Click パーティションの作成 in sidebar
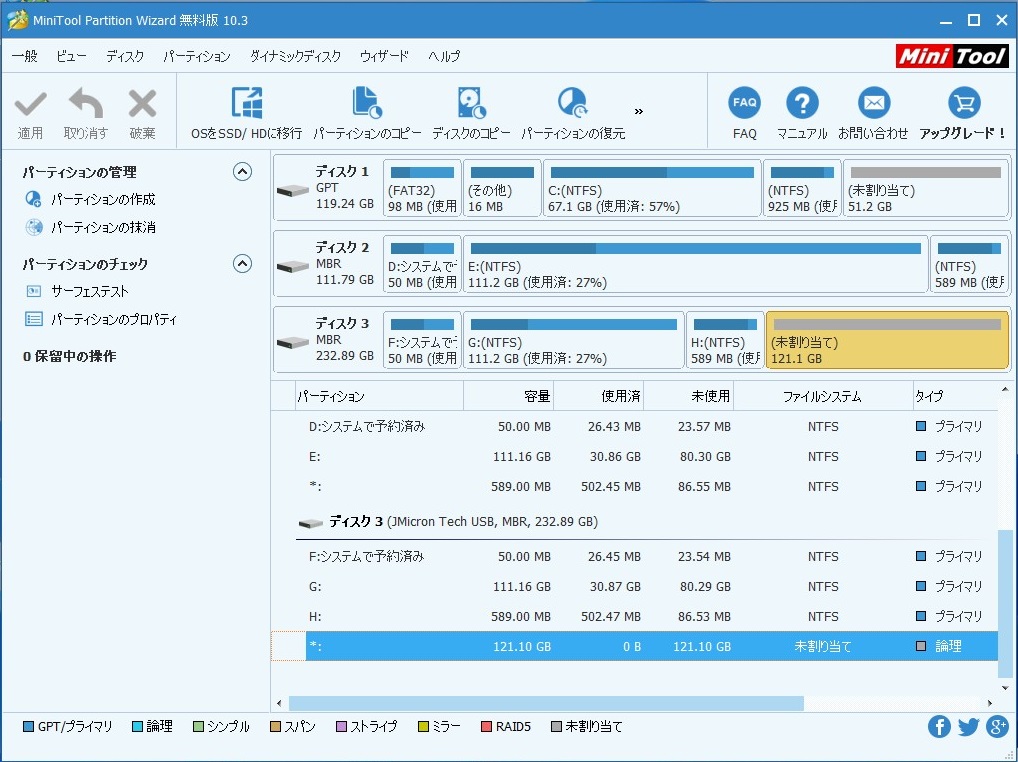This screenshot has height=762, width=1018. pyautogui.click(x=103, y=200)
